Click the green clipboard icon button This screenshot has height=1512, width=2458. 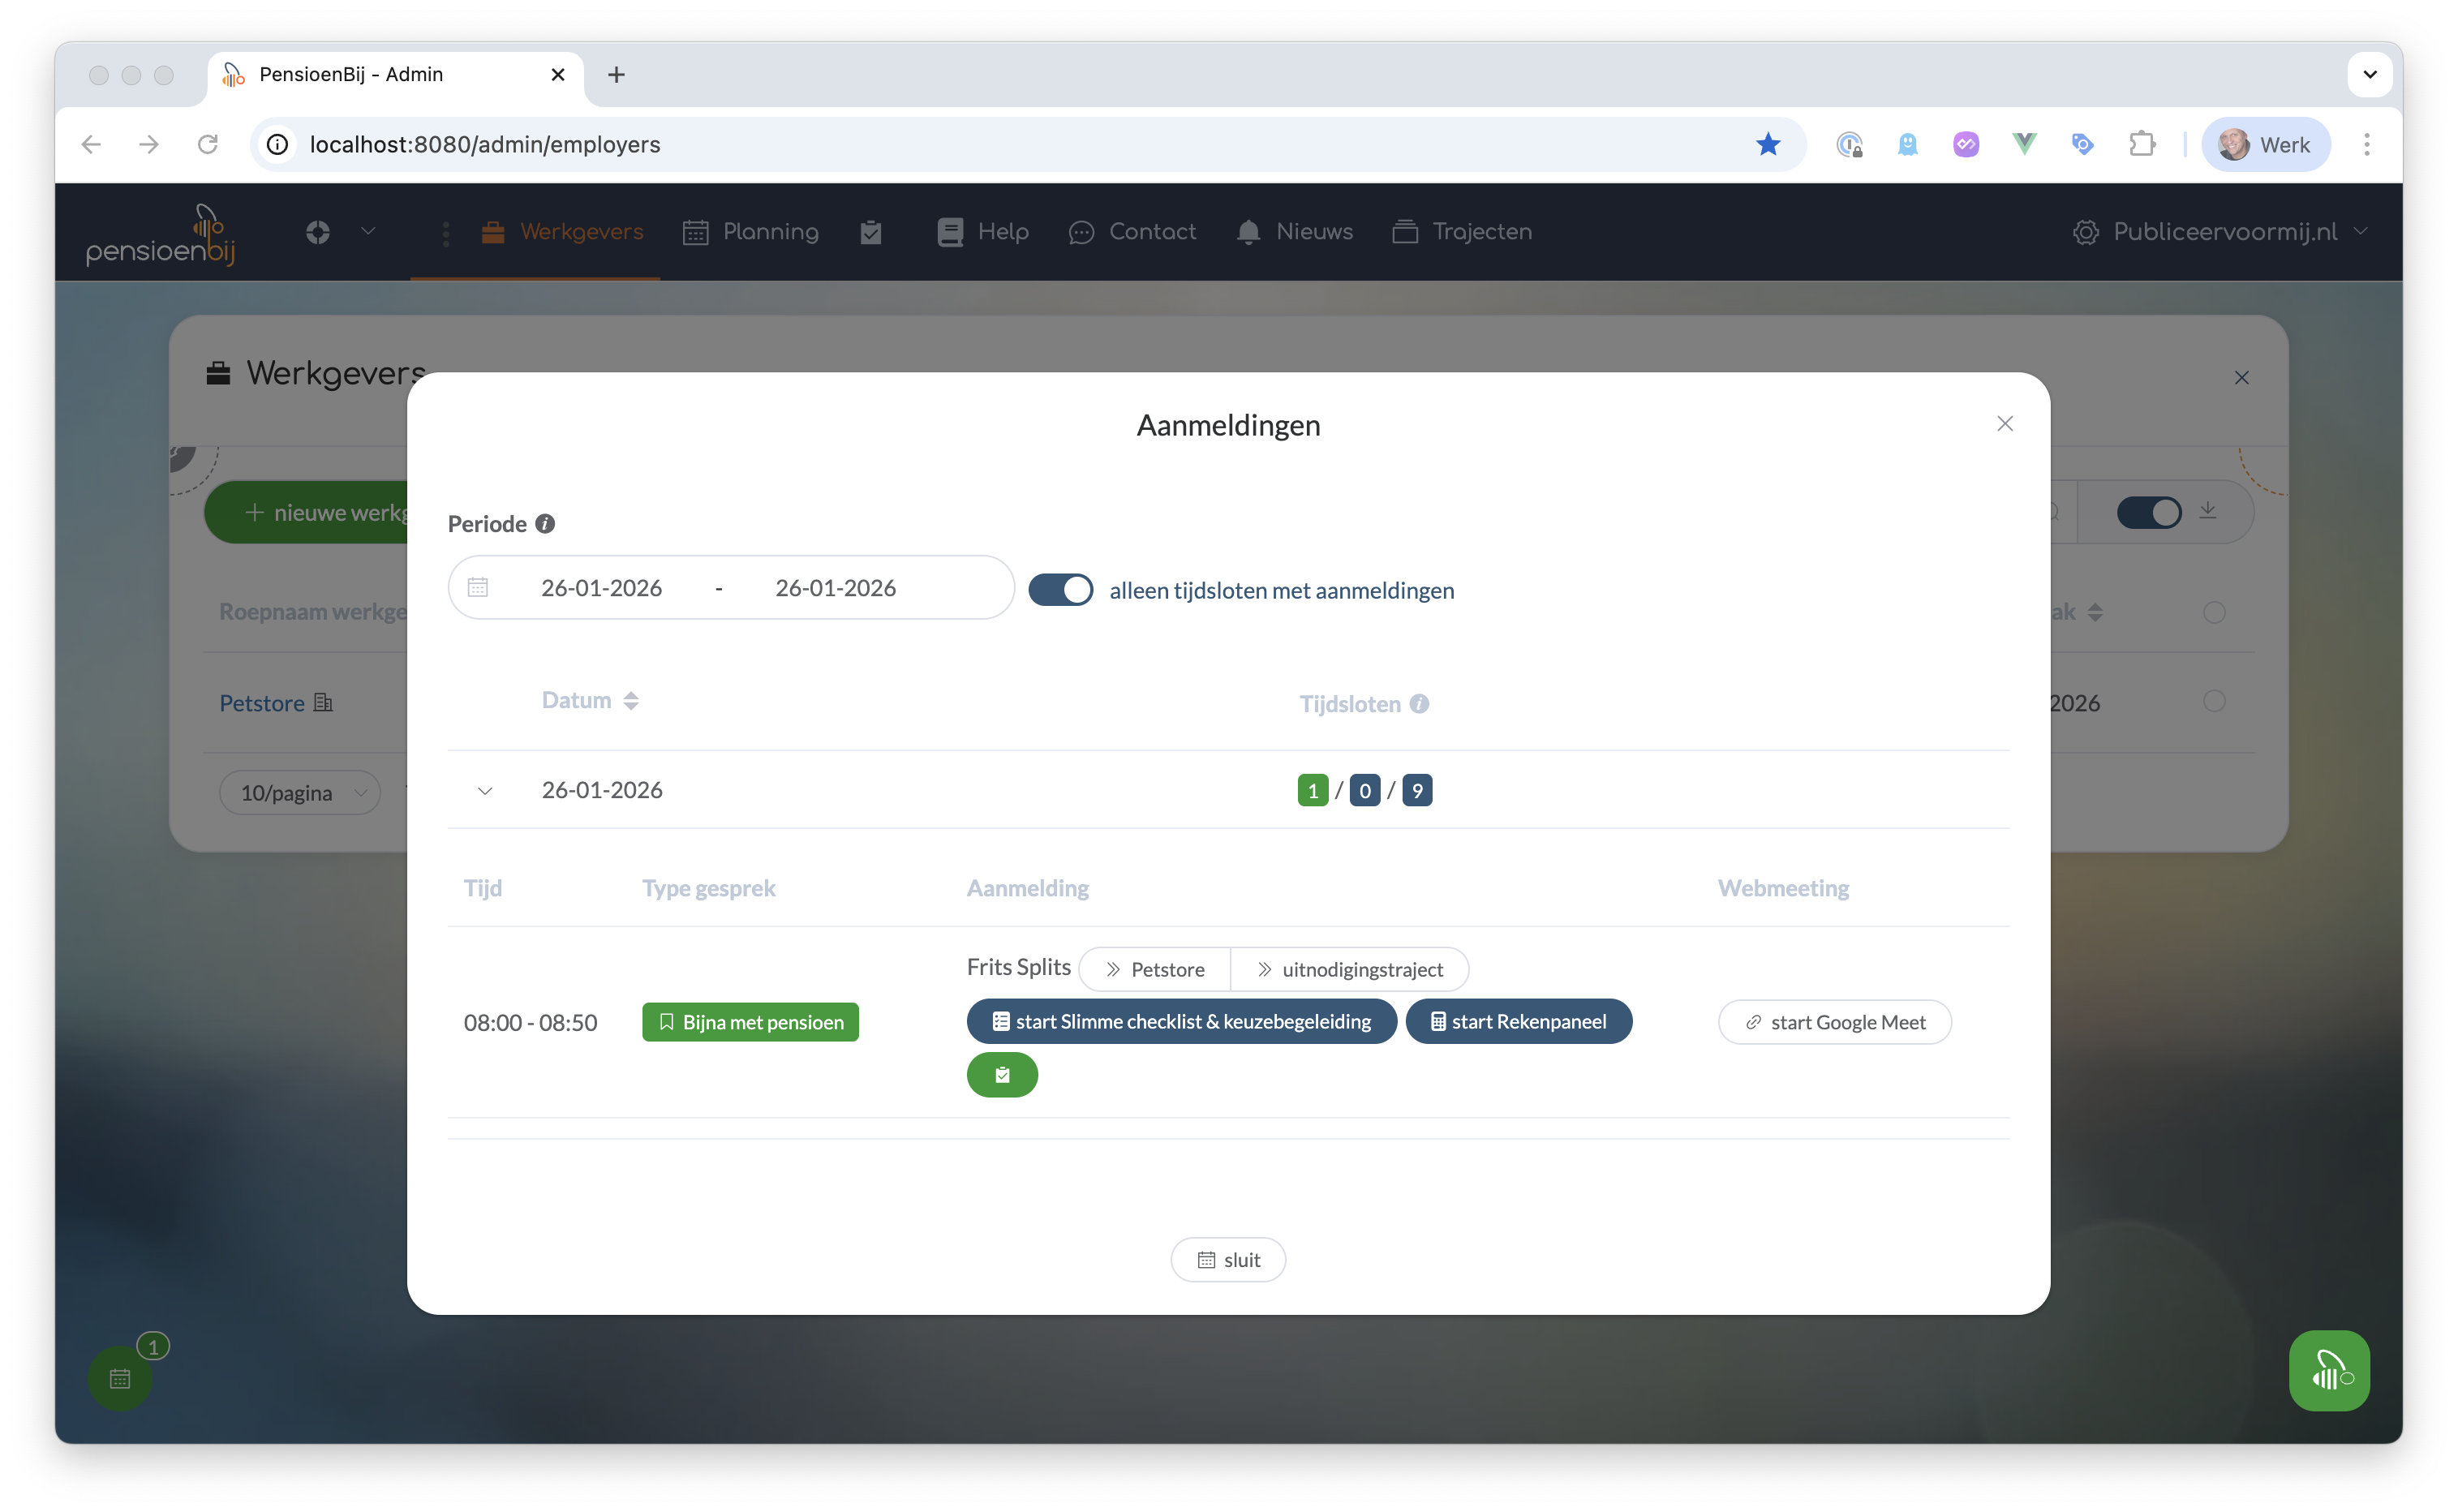point(1002,1075)
